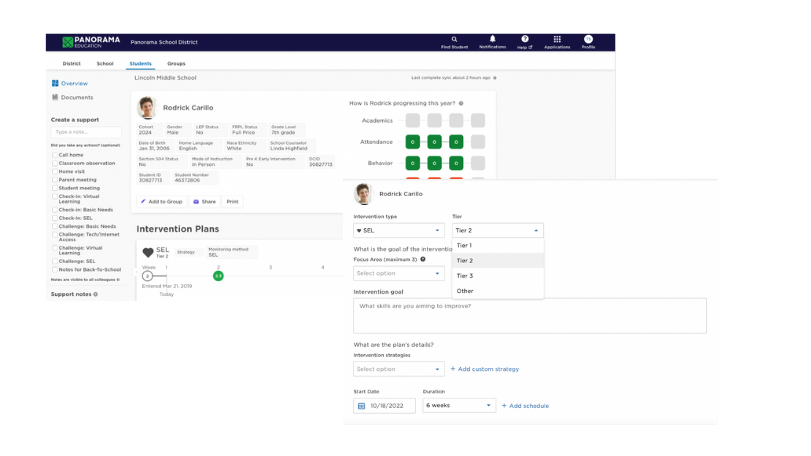Click first gray Academics progress square
Screen dimensions: 811x456
(413, 120)
